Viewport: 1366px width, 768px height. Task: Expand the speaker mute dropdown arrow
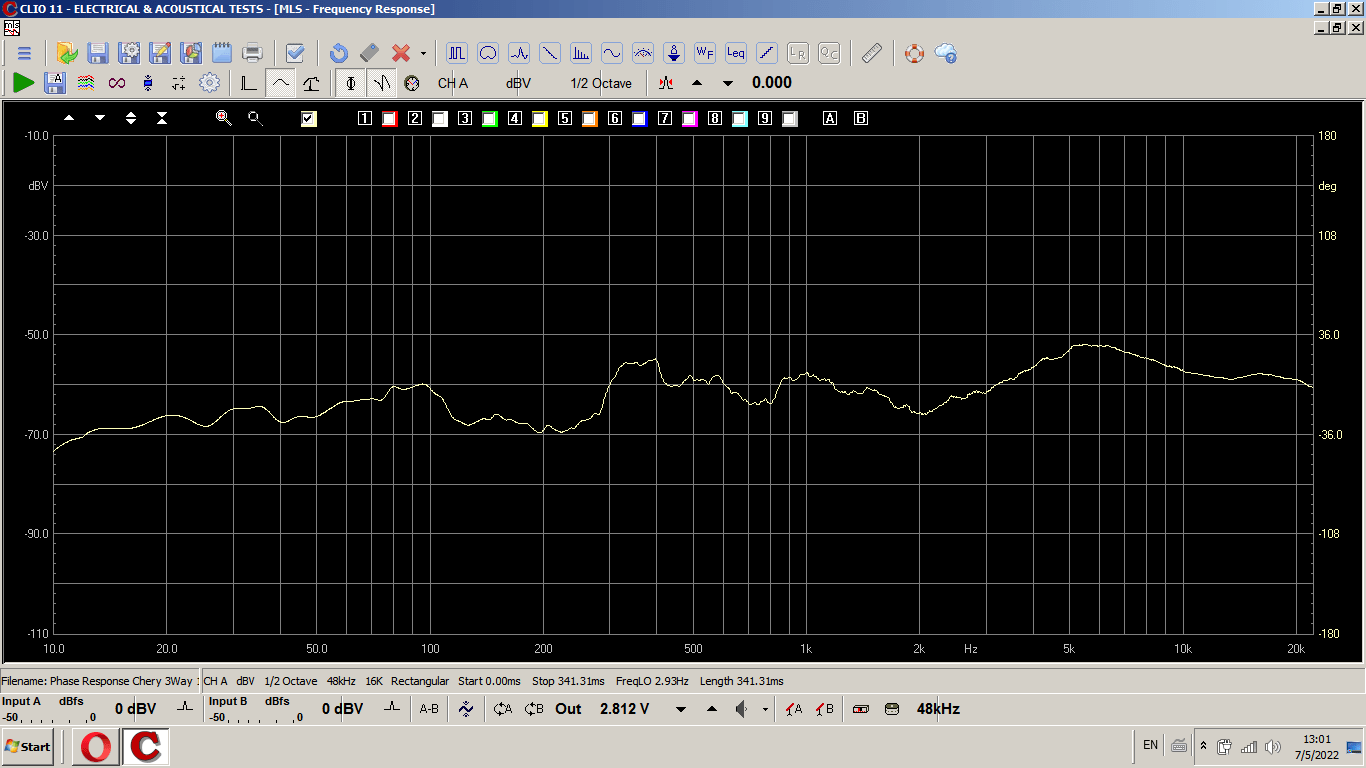click(765, 709)
